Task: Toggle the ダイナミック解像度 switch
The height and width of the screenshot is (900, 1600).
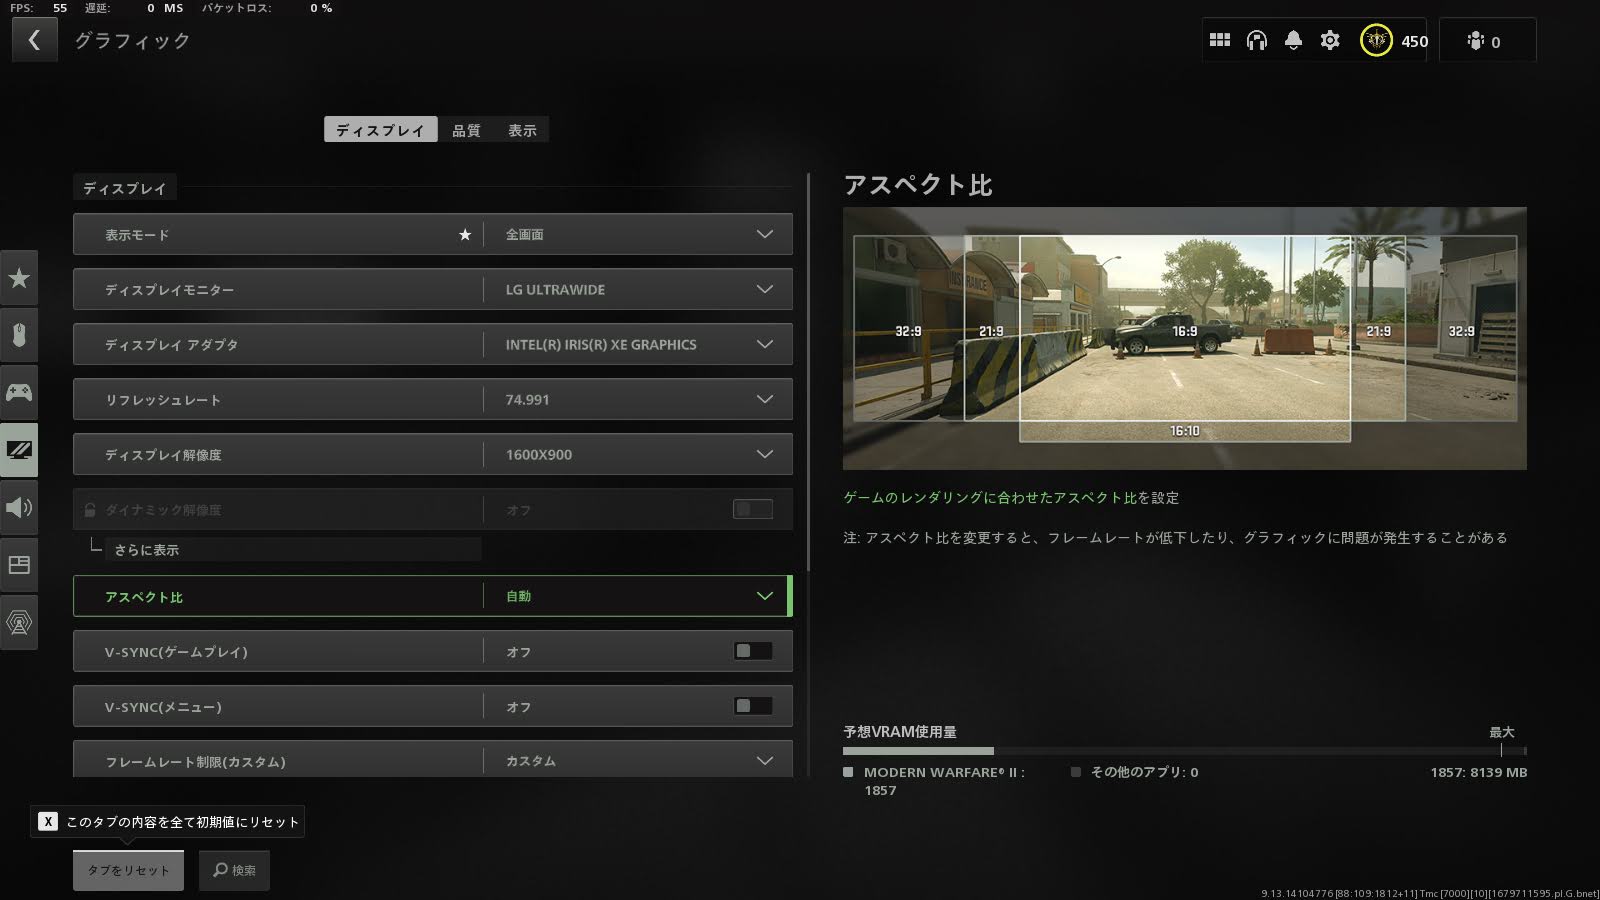Action: [x=752, y=509]
